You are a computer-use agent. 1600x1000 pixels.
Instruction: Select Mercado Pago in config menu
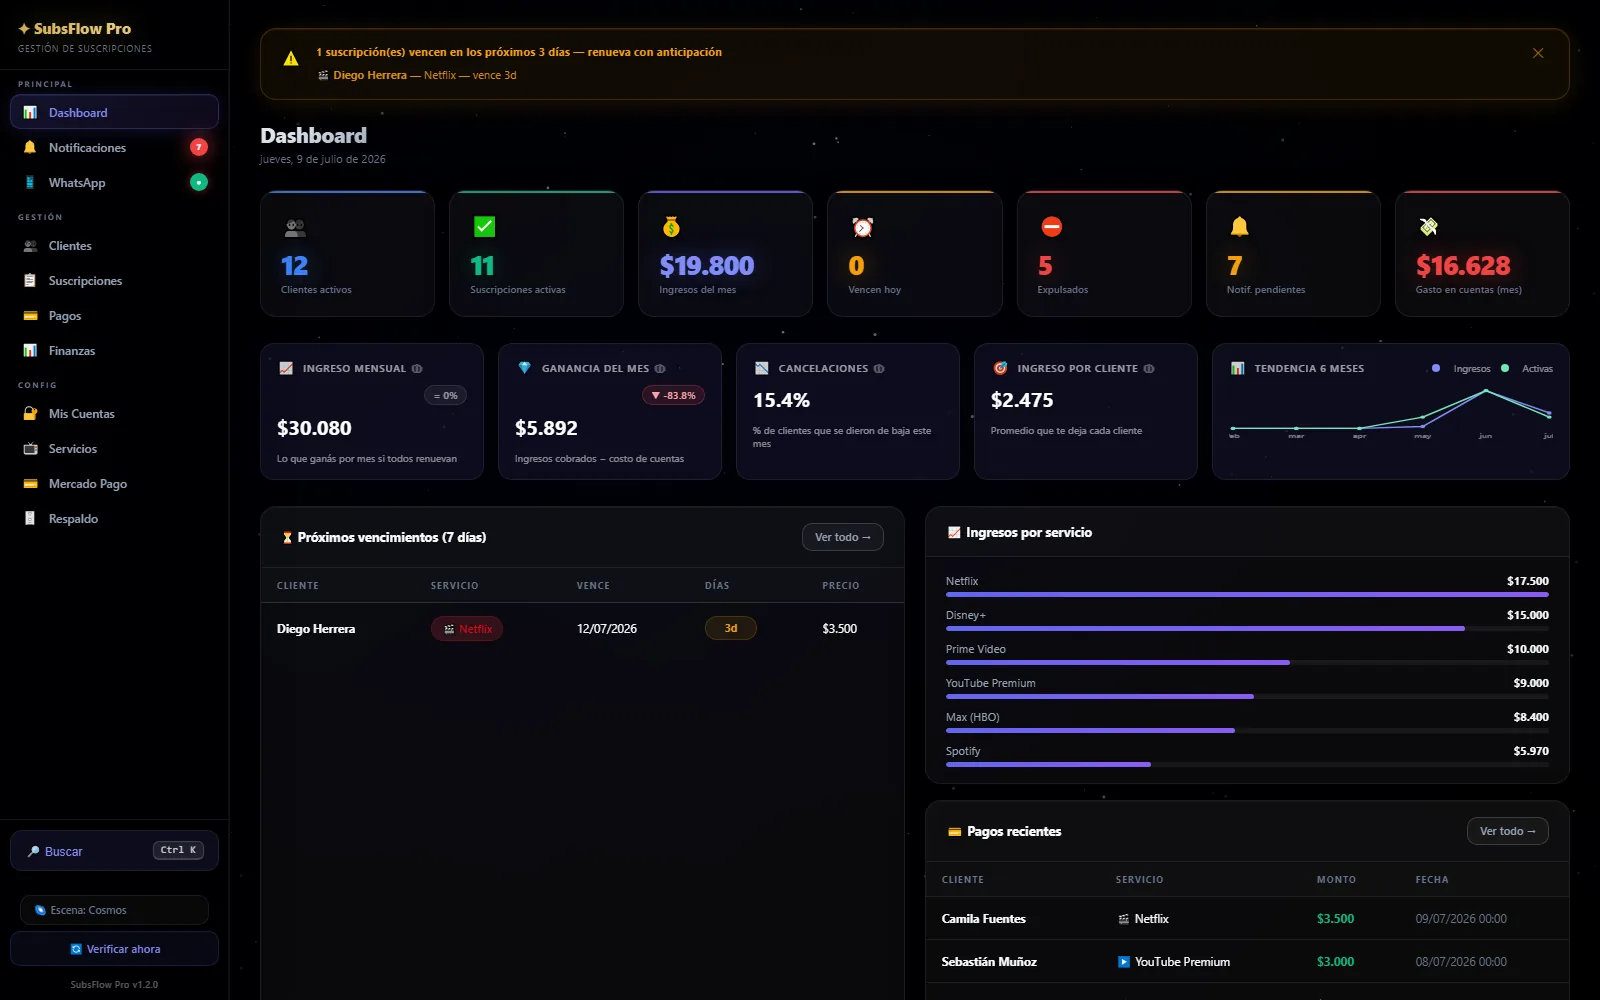tap(114, 483)
